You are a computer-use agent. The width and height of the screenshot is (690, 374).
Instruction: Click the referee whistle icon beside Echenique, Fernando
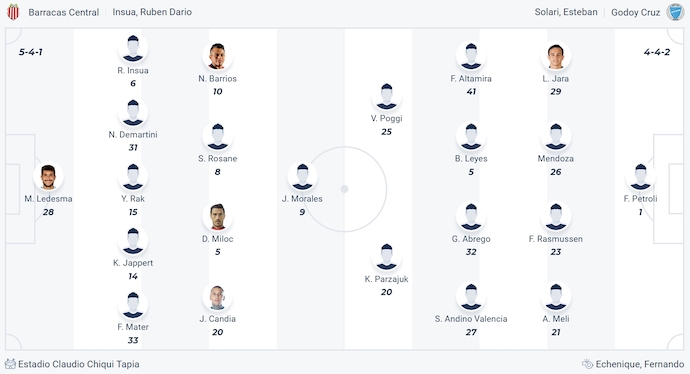(x=587, y=364)
